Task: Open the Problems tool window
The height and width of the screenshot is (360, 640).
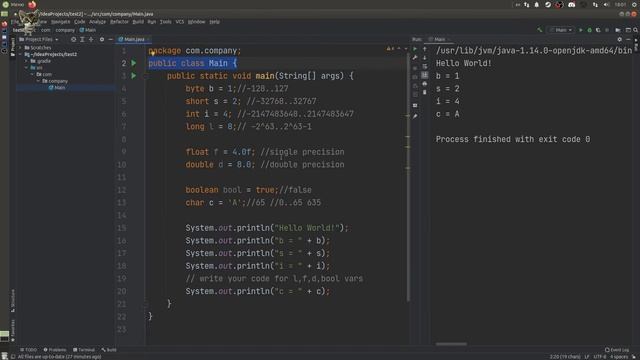Action: [x=55, y=350]
